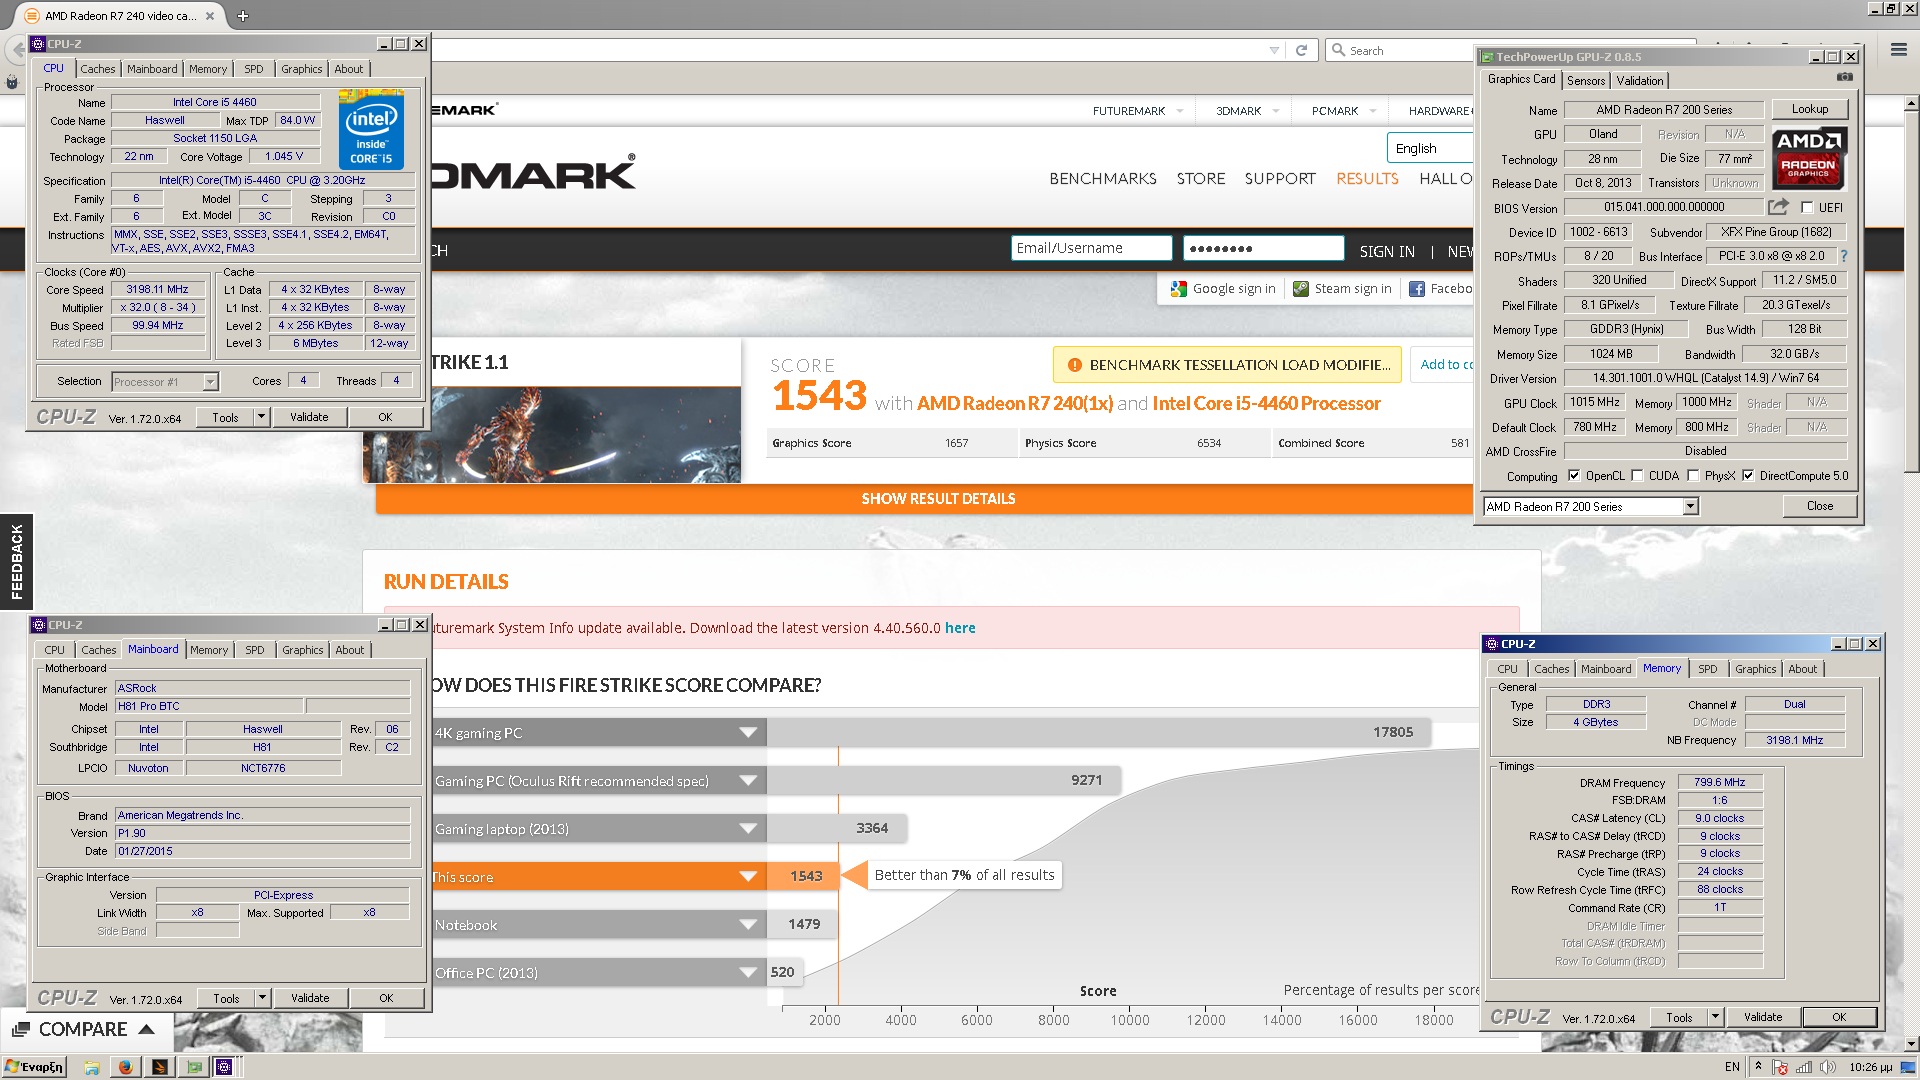Open the URL bar history dropdown arrow
1920x1080 pixels.
pyautogui.click(x=1274, y=50)
